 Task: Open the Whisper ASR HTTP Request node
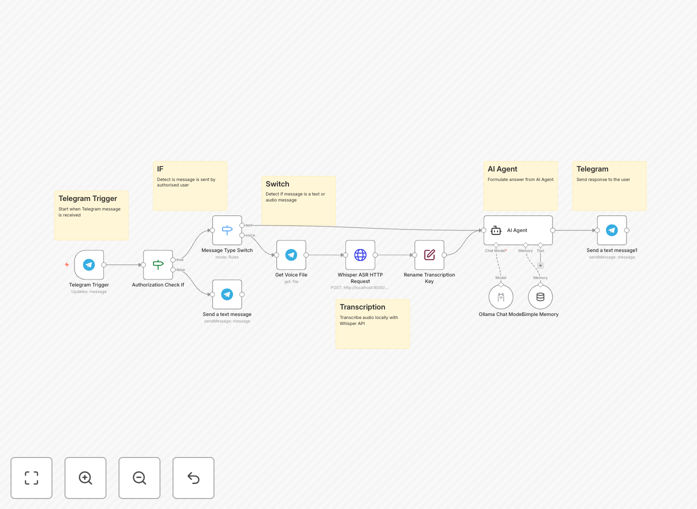(361, 255)
